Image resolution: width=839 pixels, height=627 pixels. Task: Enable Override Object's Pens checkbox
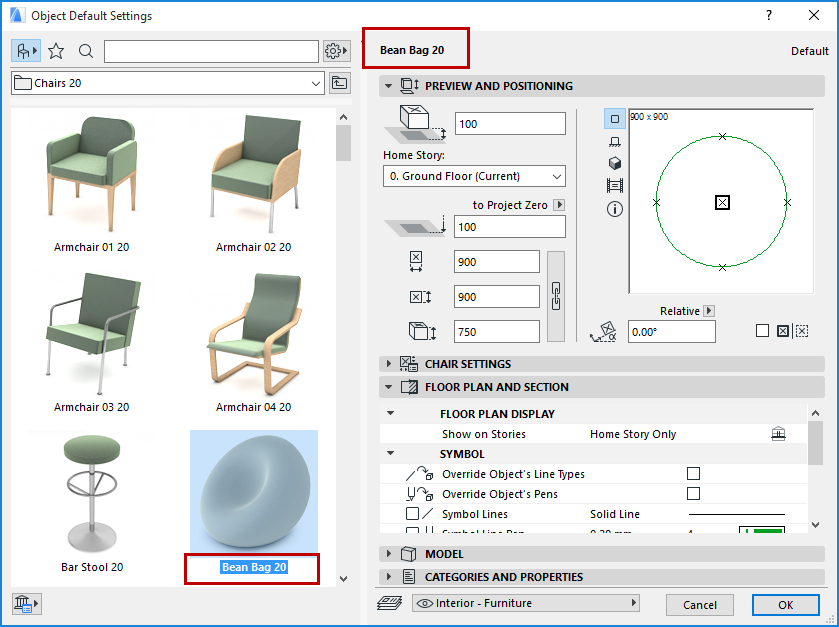tap(693, 493)
